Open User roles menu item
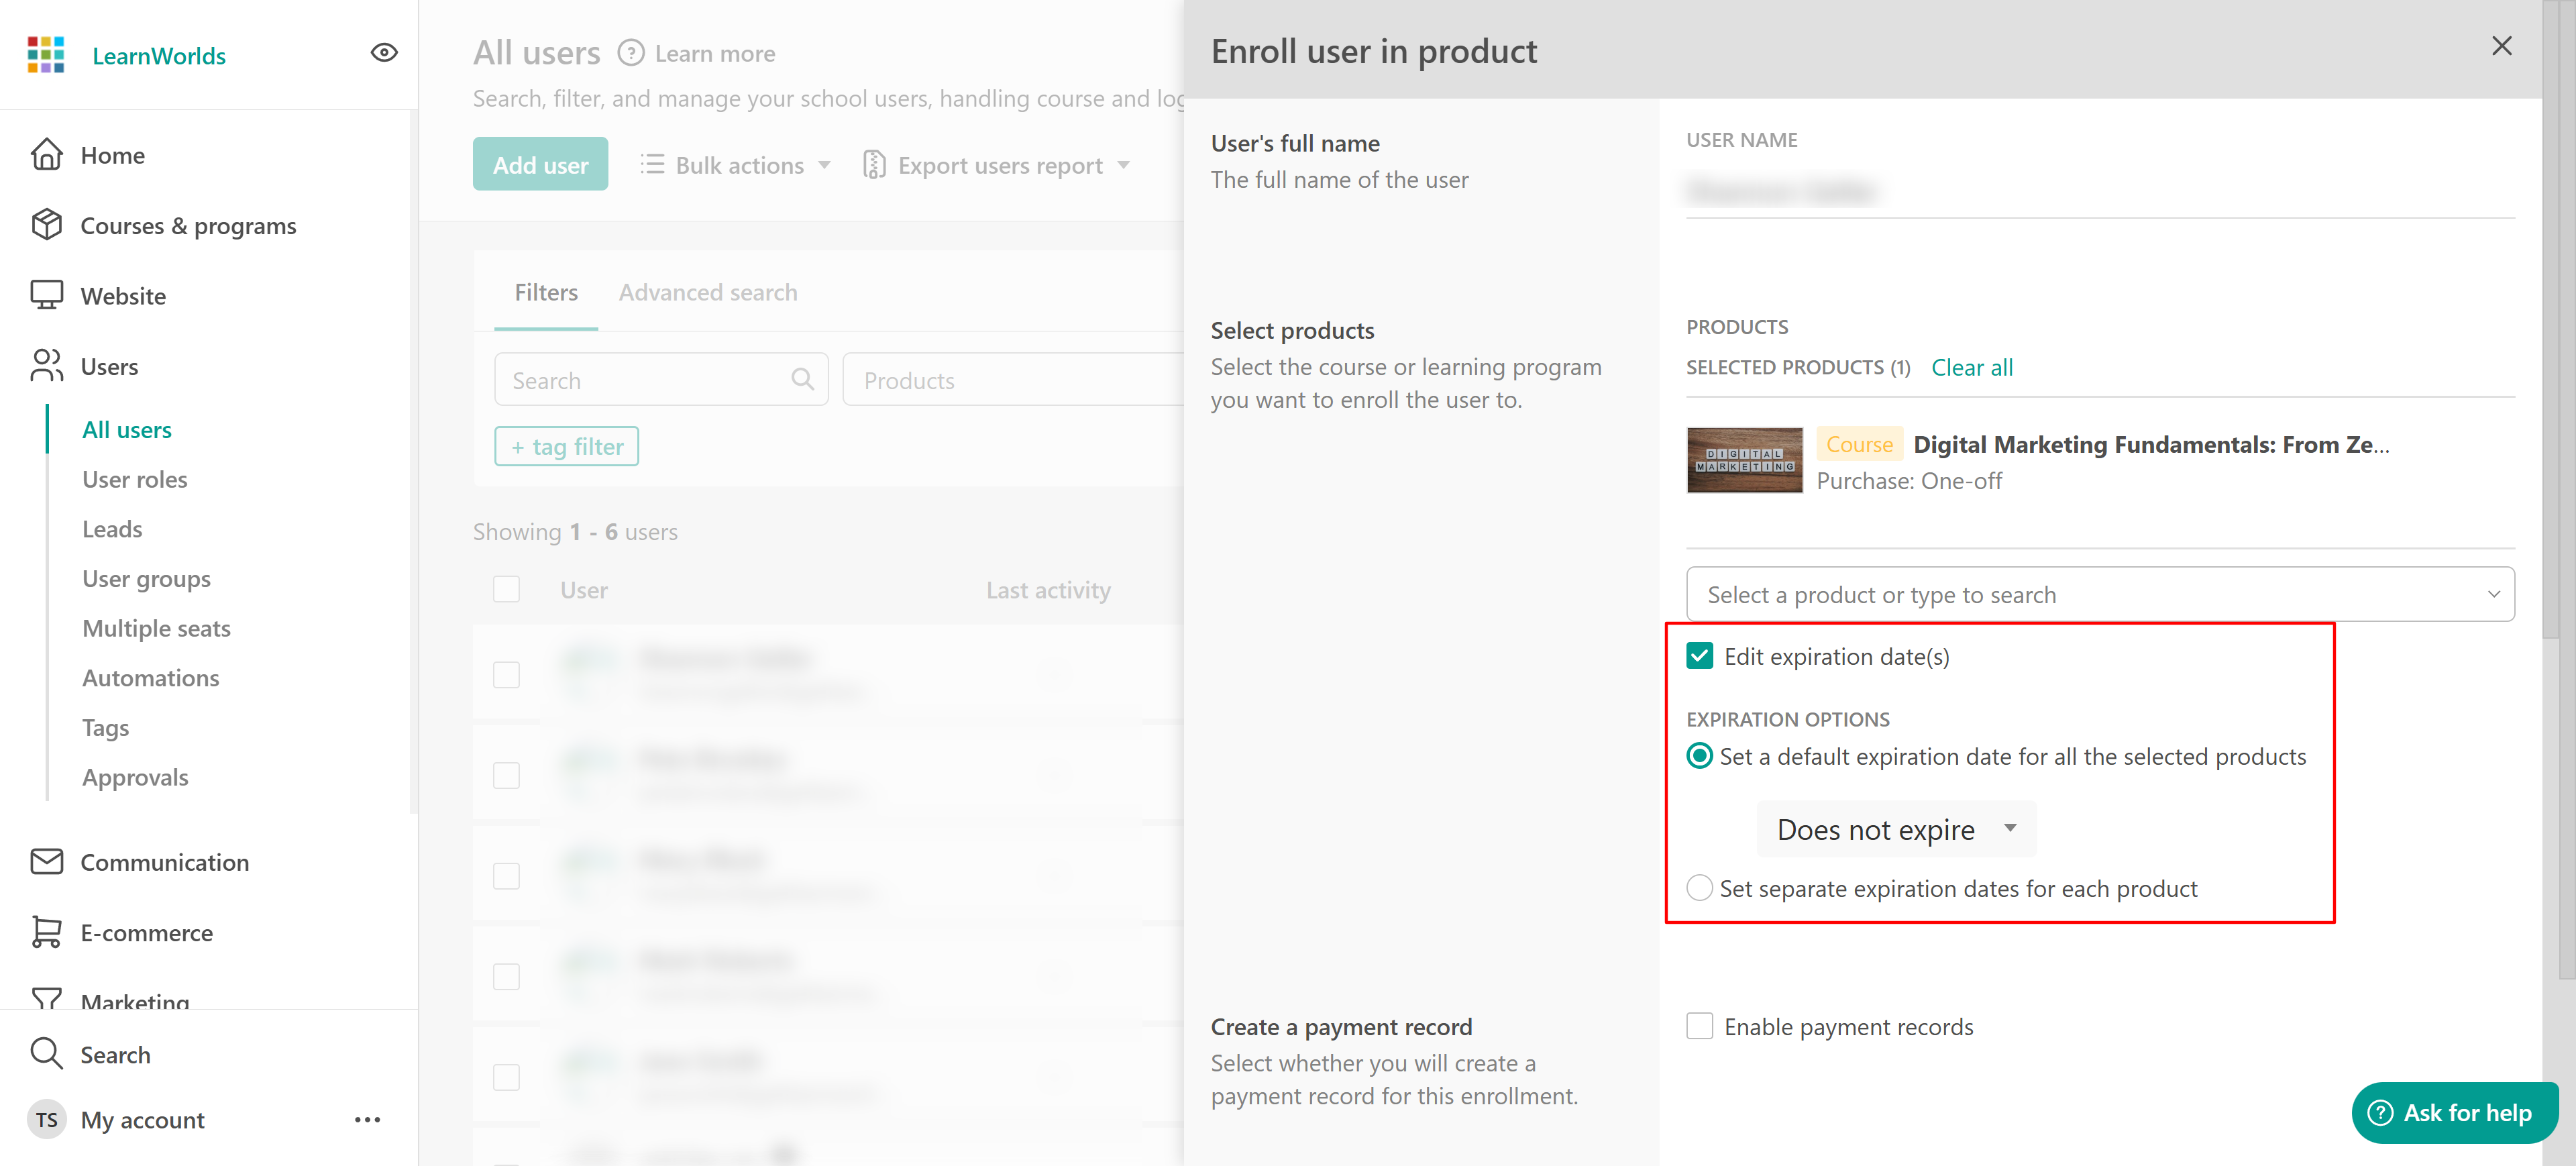Screen dimensions: 2576x1166 [134, 479]
